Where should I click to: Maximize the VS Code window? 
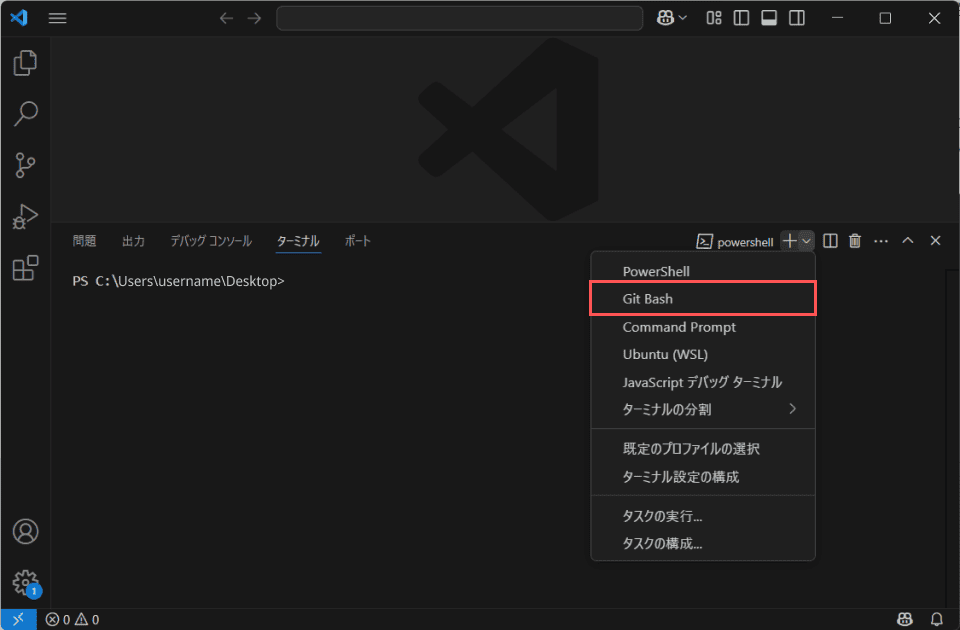pyautogui.click(x=885, y=18)
